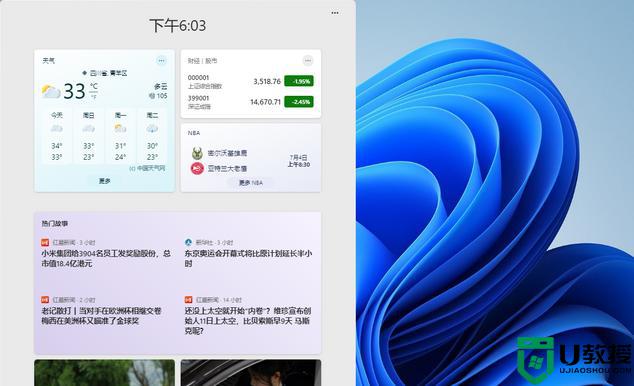Image resolution: width=634 pixels, height=386 pixels.
Task: Open the 还没上太空就开始内卷 news story
Action: pos(248,321)
